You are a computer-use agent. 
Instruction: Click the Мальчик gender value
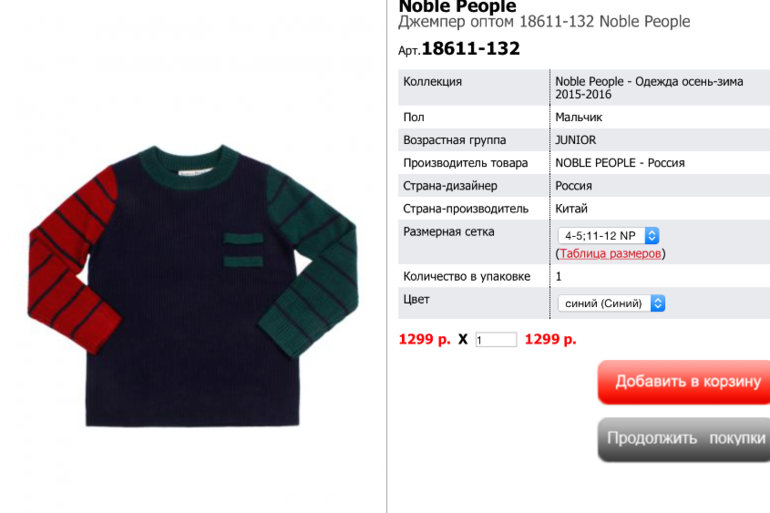[578, 117]
